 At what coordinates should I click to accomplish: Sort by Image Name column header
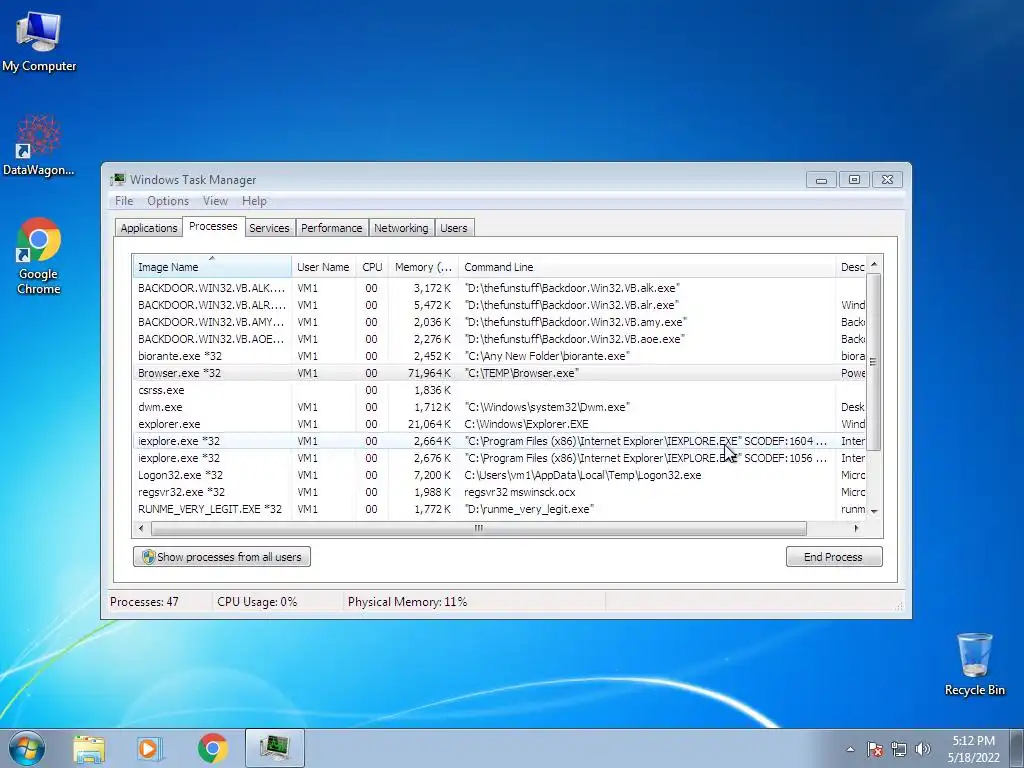click(x=212, y=266)
